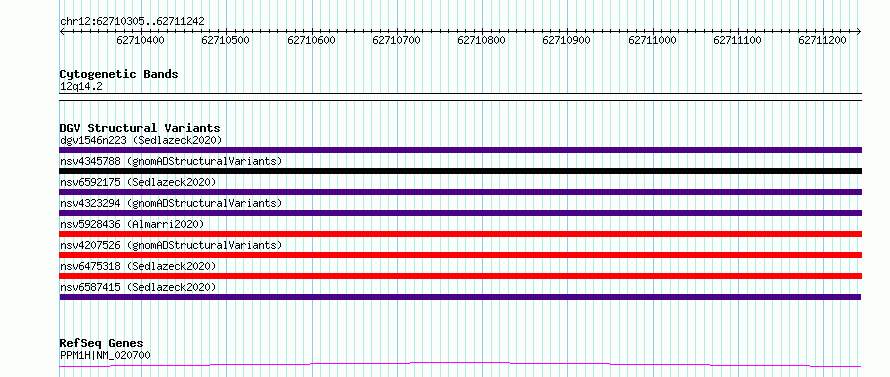Click the nsv6592175 (Sedlazeck2020) label

[x=138, y=182]
